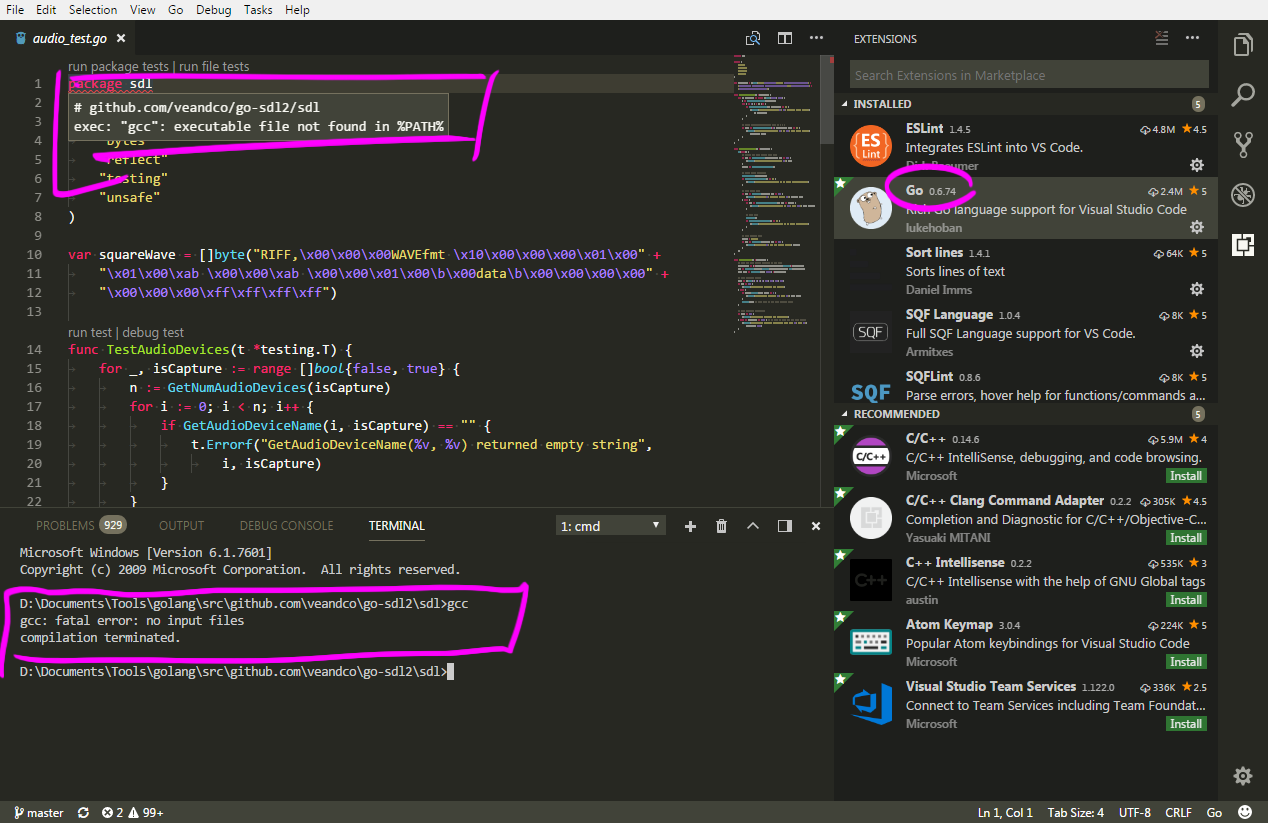Image resolution: width=1268 pixels, height=823 pixels.
Task: Close the terminal panel
Action: tap(816, 526)
